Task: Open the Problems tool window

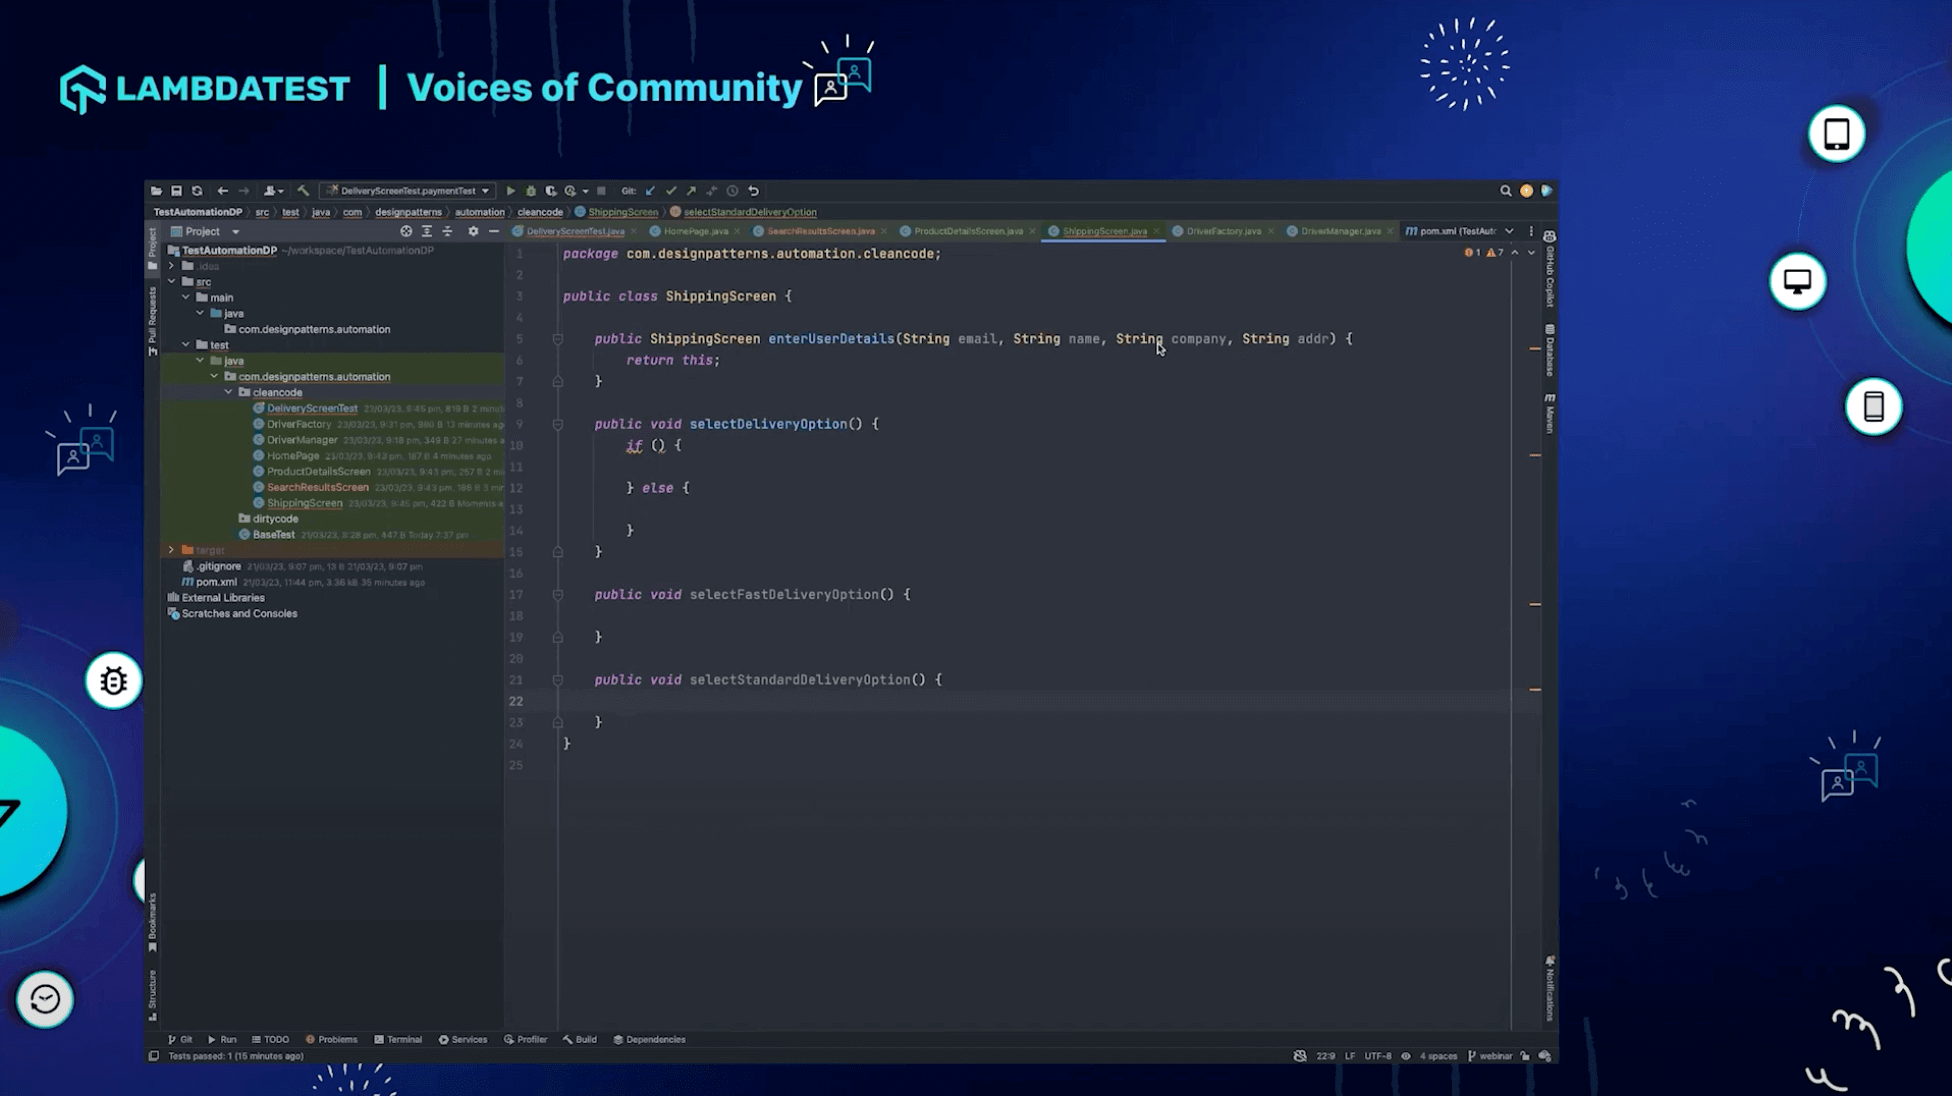Action: (x=331, y=1039)
